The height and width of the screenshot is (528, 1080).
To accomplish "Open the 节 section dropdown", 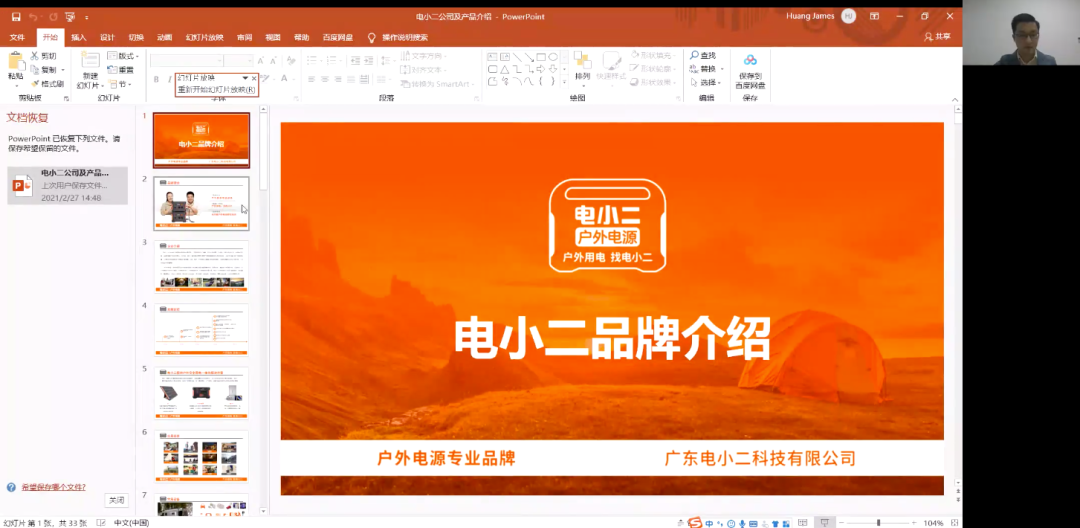I will (x=120, y=84).
